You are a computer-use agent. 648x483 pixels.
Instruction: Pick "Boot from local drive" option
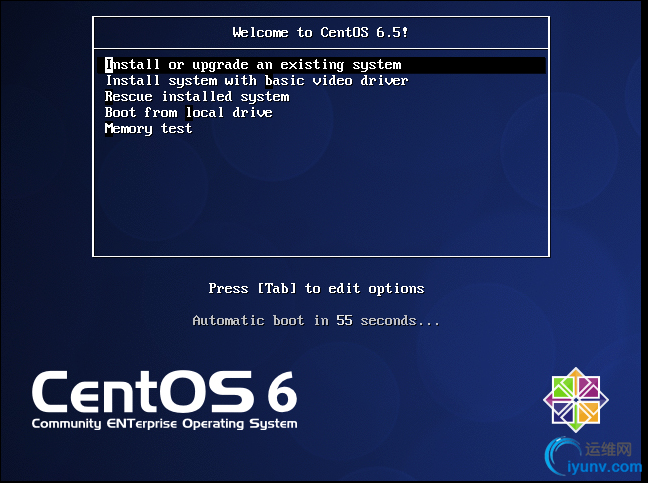(x=188, y=112)
